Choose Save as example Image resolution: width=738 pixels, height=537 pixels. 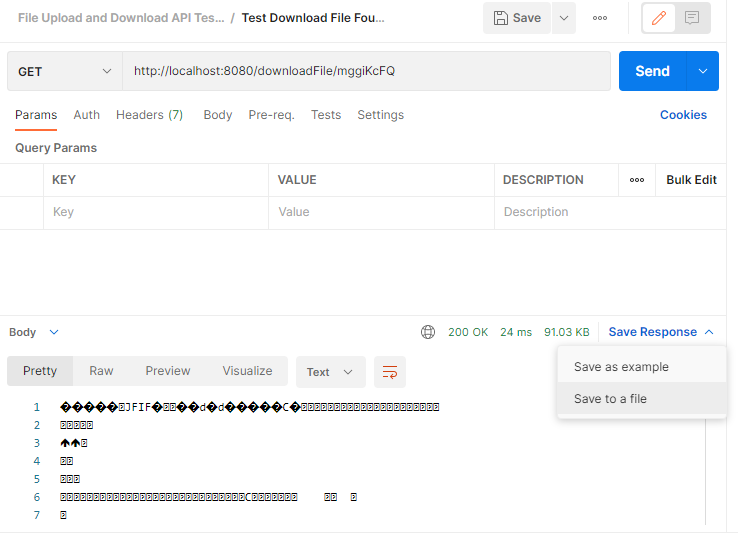pos(642,367)
